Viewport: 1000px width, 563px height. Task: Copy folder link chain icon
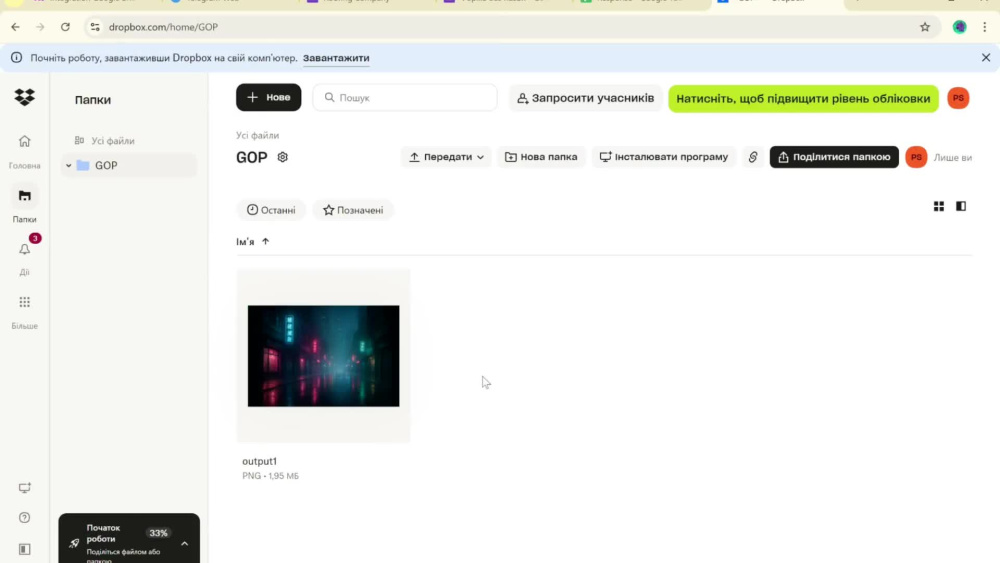click(753, 157)
